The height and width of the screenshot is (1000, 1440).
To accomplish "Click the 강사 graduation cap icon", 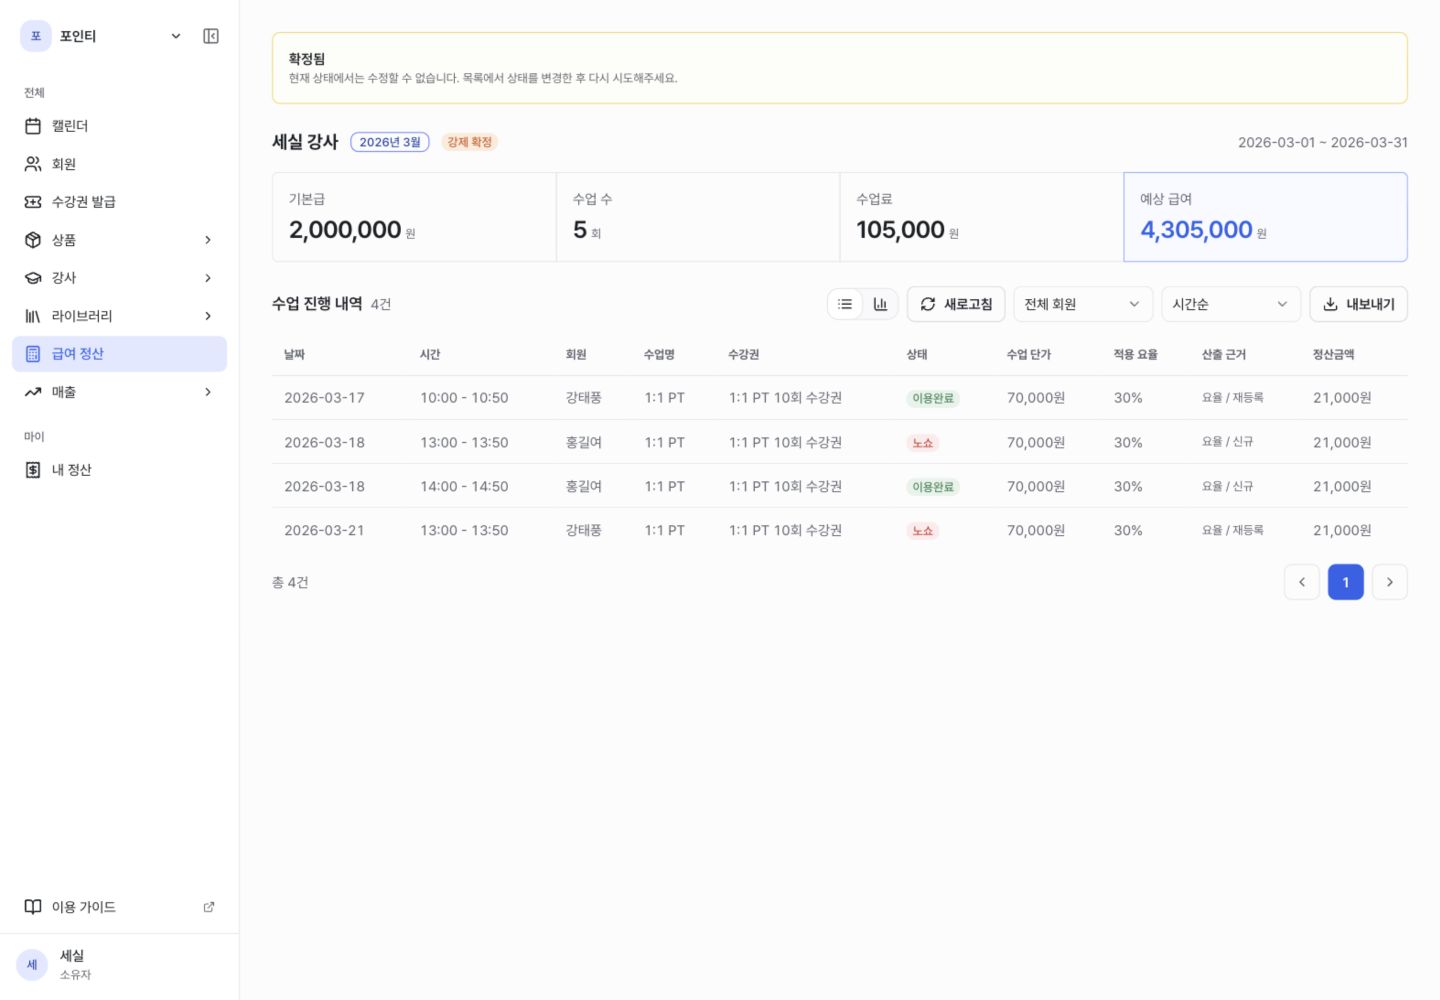I will (x=33, y=278).
